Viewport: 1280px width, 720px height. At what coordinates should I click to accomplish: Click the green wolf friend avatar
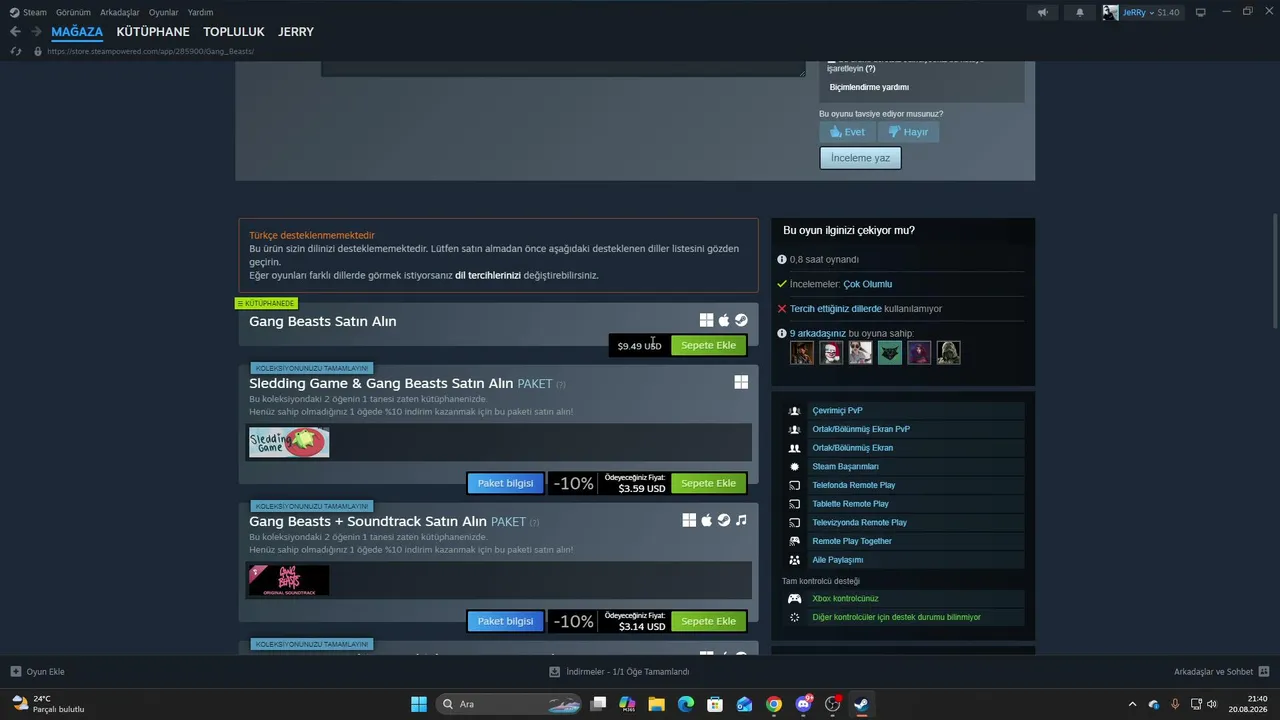[890, 352]
